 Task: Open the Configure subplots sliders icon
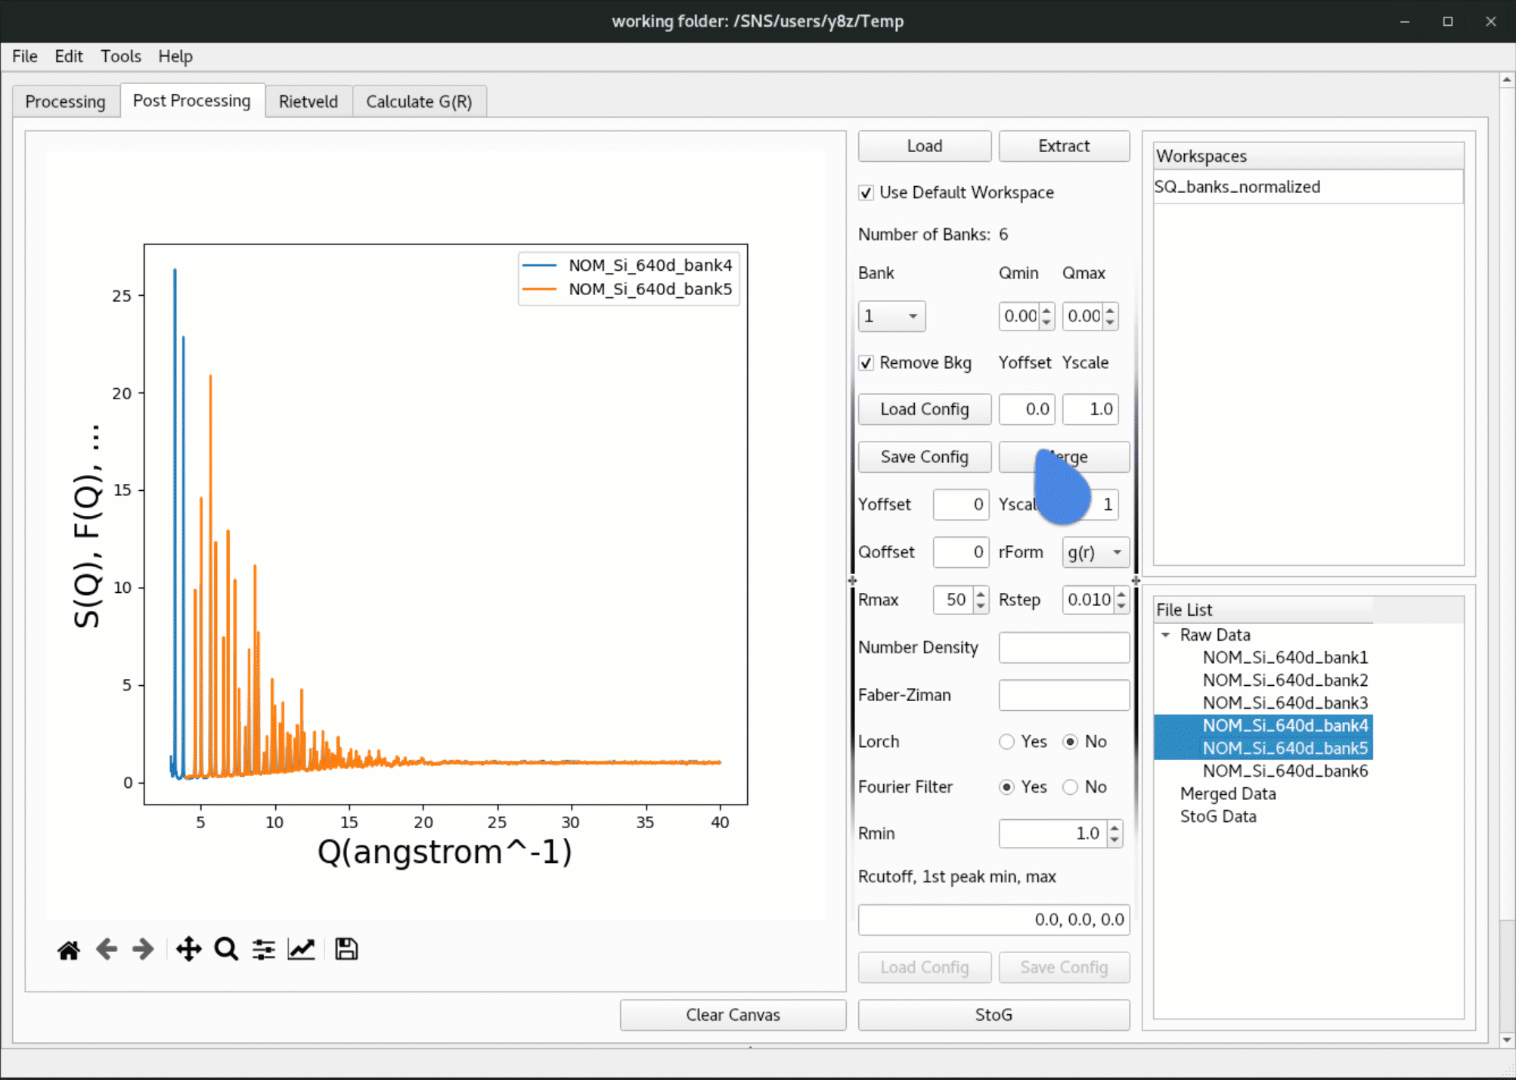[264, 950]
